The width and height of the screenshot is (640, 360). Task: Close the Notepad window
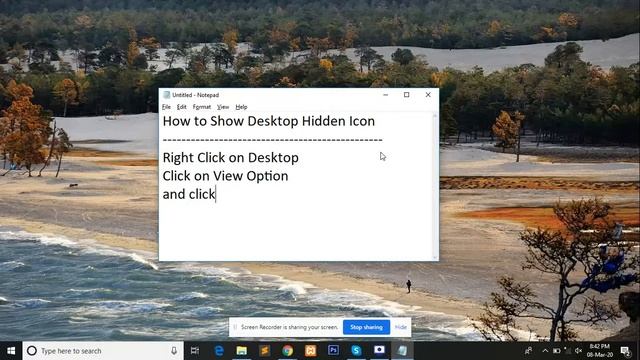click(428, 95)
